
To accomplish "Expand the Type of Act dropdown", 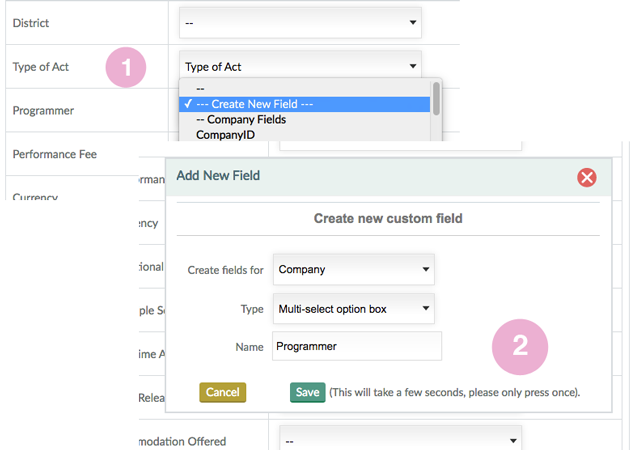I will (300, 67).
